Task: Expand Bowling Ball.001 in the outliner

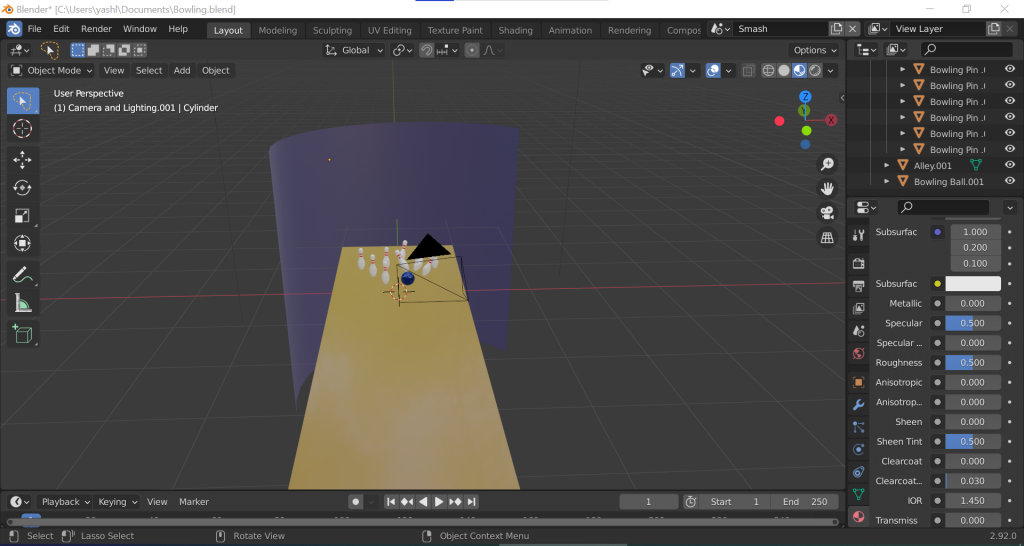Action: [887, 182]
